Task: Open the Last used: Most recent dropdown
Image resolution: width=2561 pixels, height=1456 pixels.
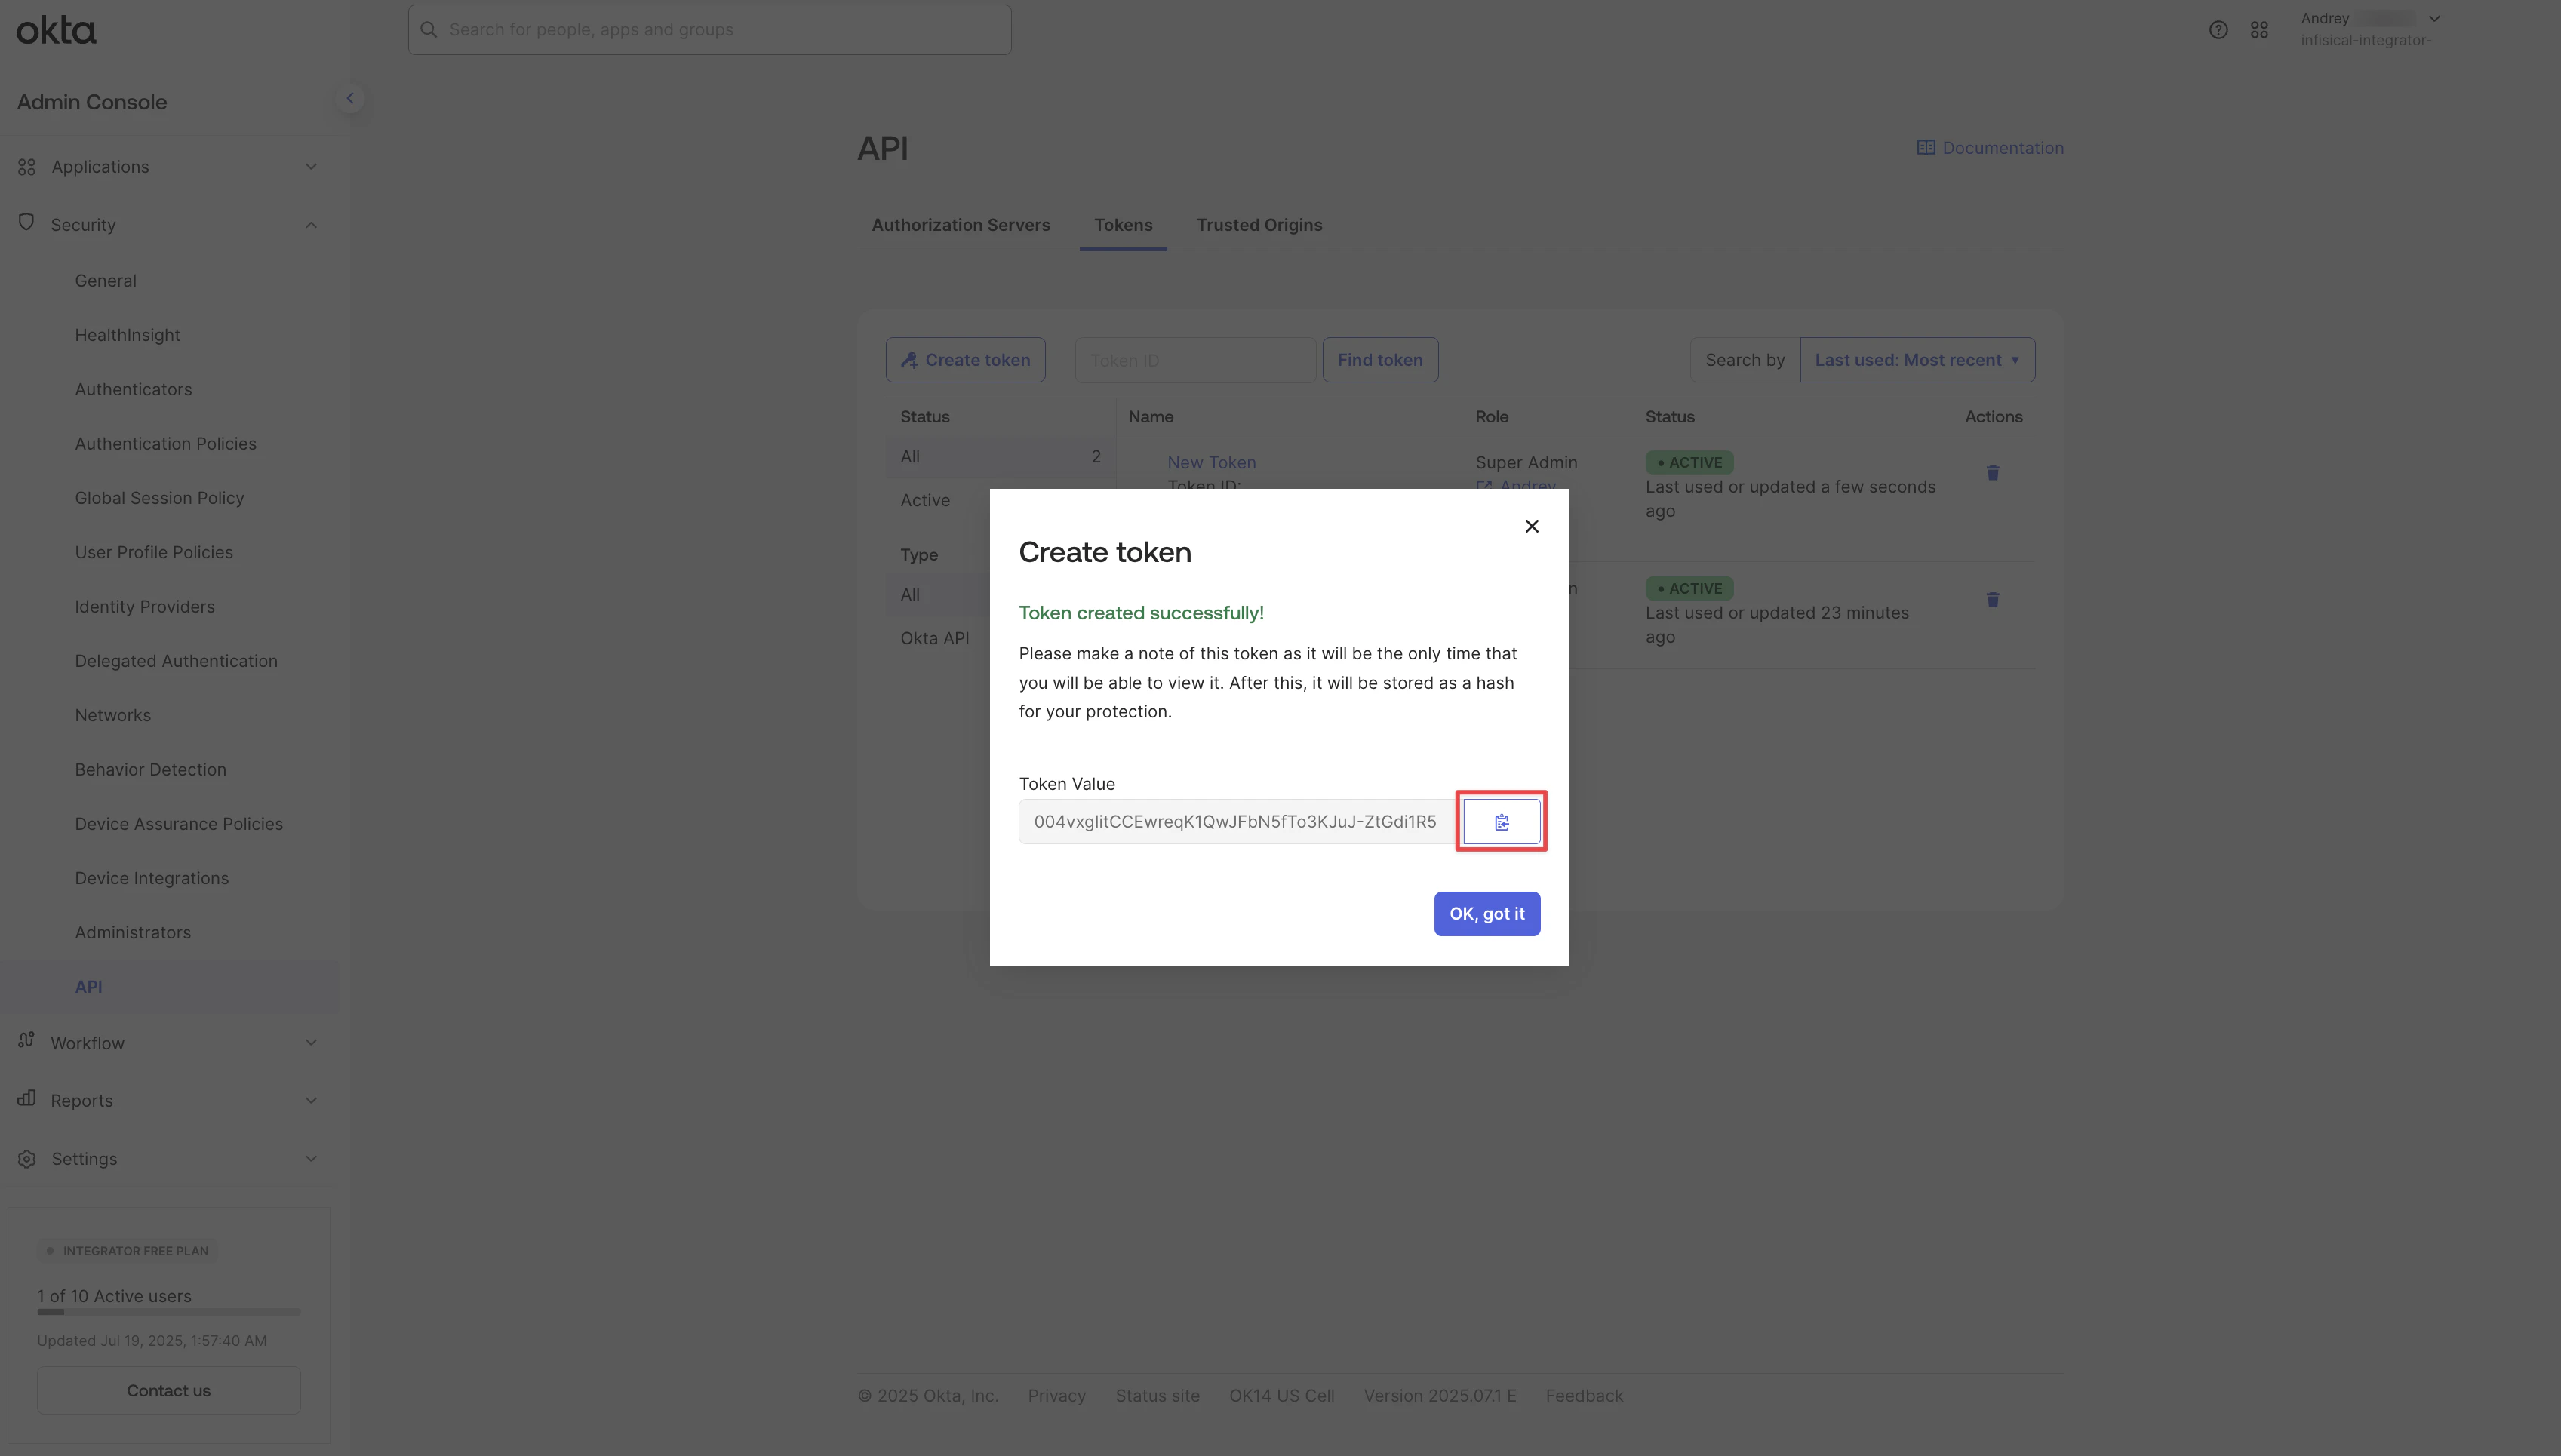Action: click(x=1917, y=360)
